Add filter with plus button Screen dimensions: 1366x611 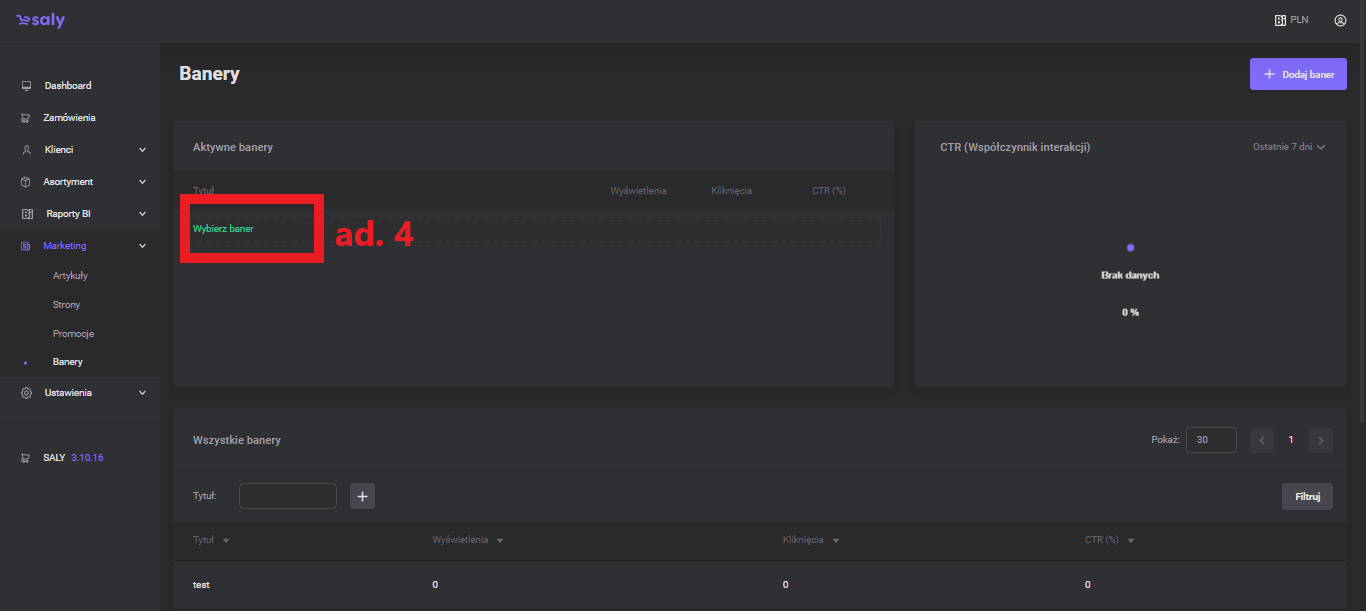coord(362,496)
